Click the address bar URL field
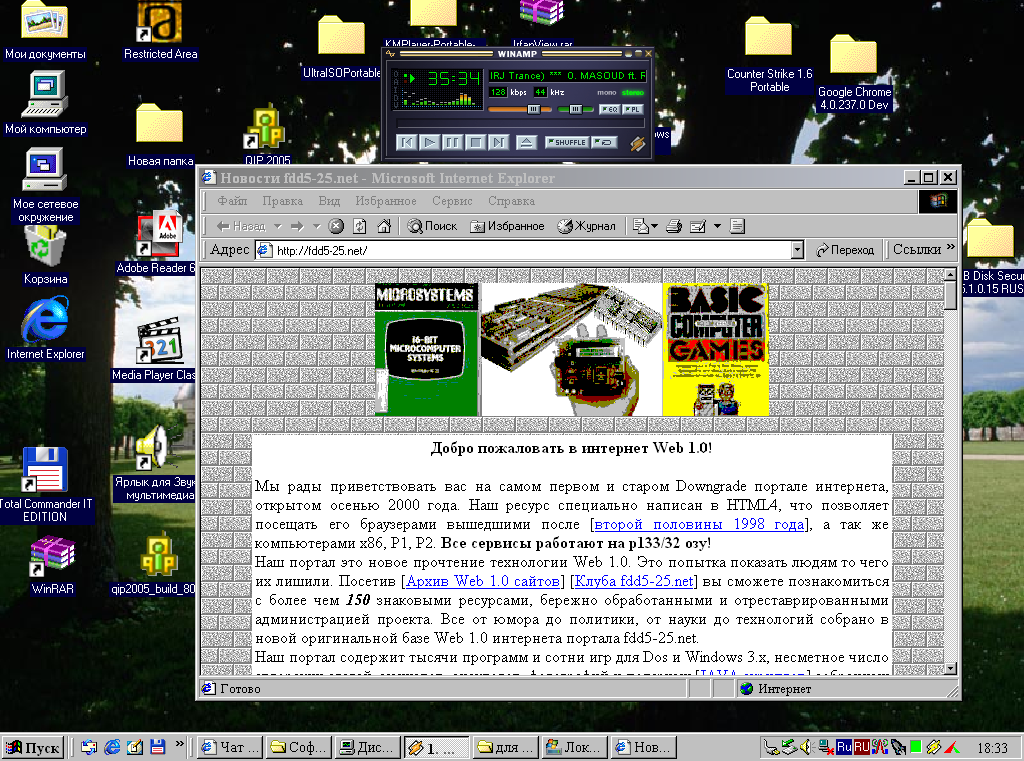Image resolution: width=1024 pixels, height=761 pixels. click(532, 250)
